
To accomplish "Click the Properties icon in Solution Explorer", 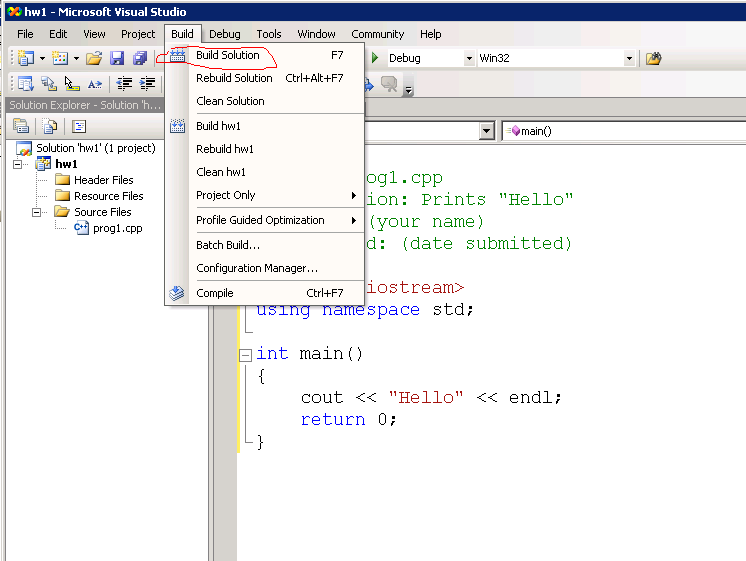I will pos(21,126).
